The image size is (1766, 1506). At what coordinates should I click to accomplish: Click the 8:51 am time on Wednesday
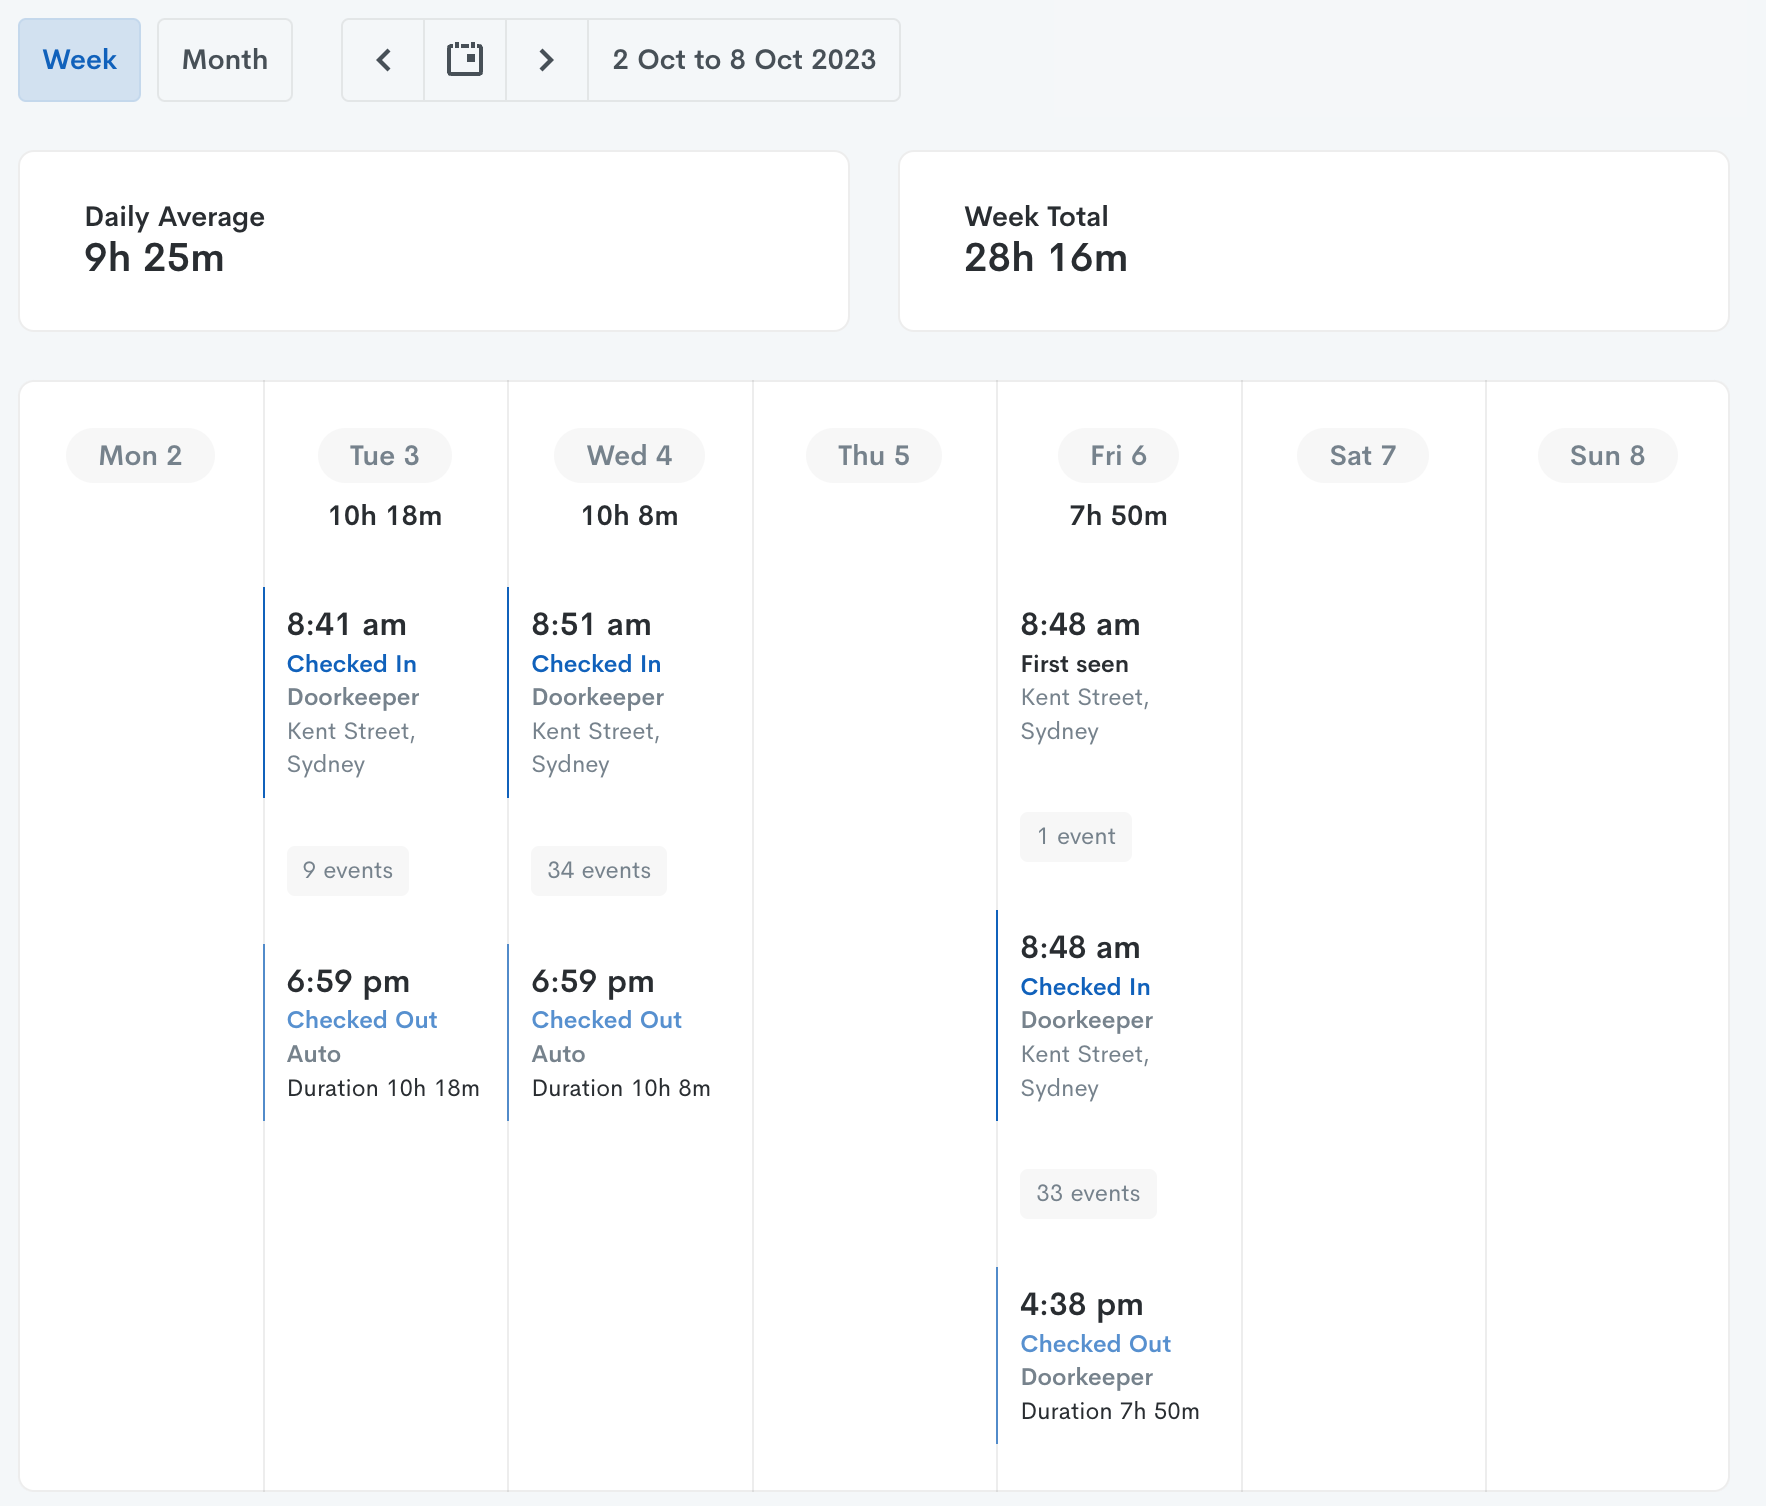click(x=592, y=625)
